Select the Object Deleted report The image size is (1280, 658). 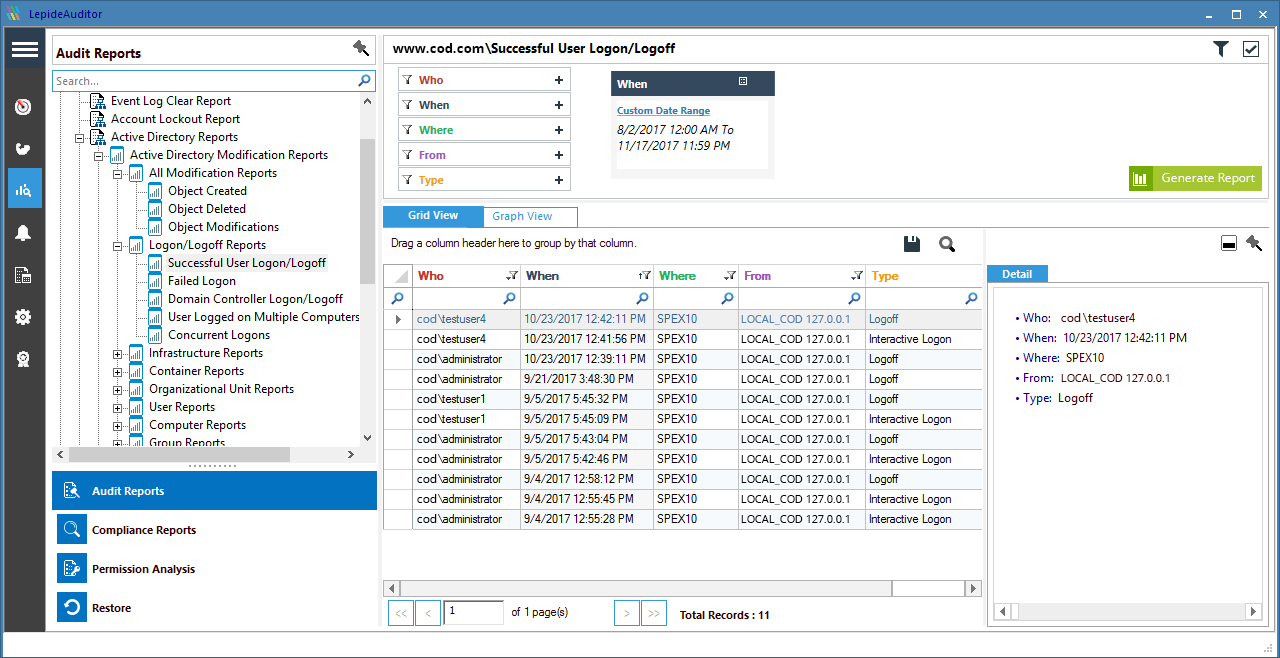[207, 209]
